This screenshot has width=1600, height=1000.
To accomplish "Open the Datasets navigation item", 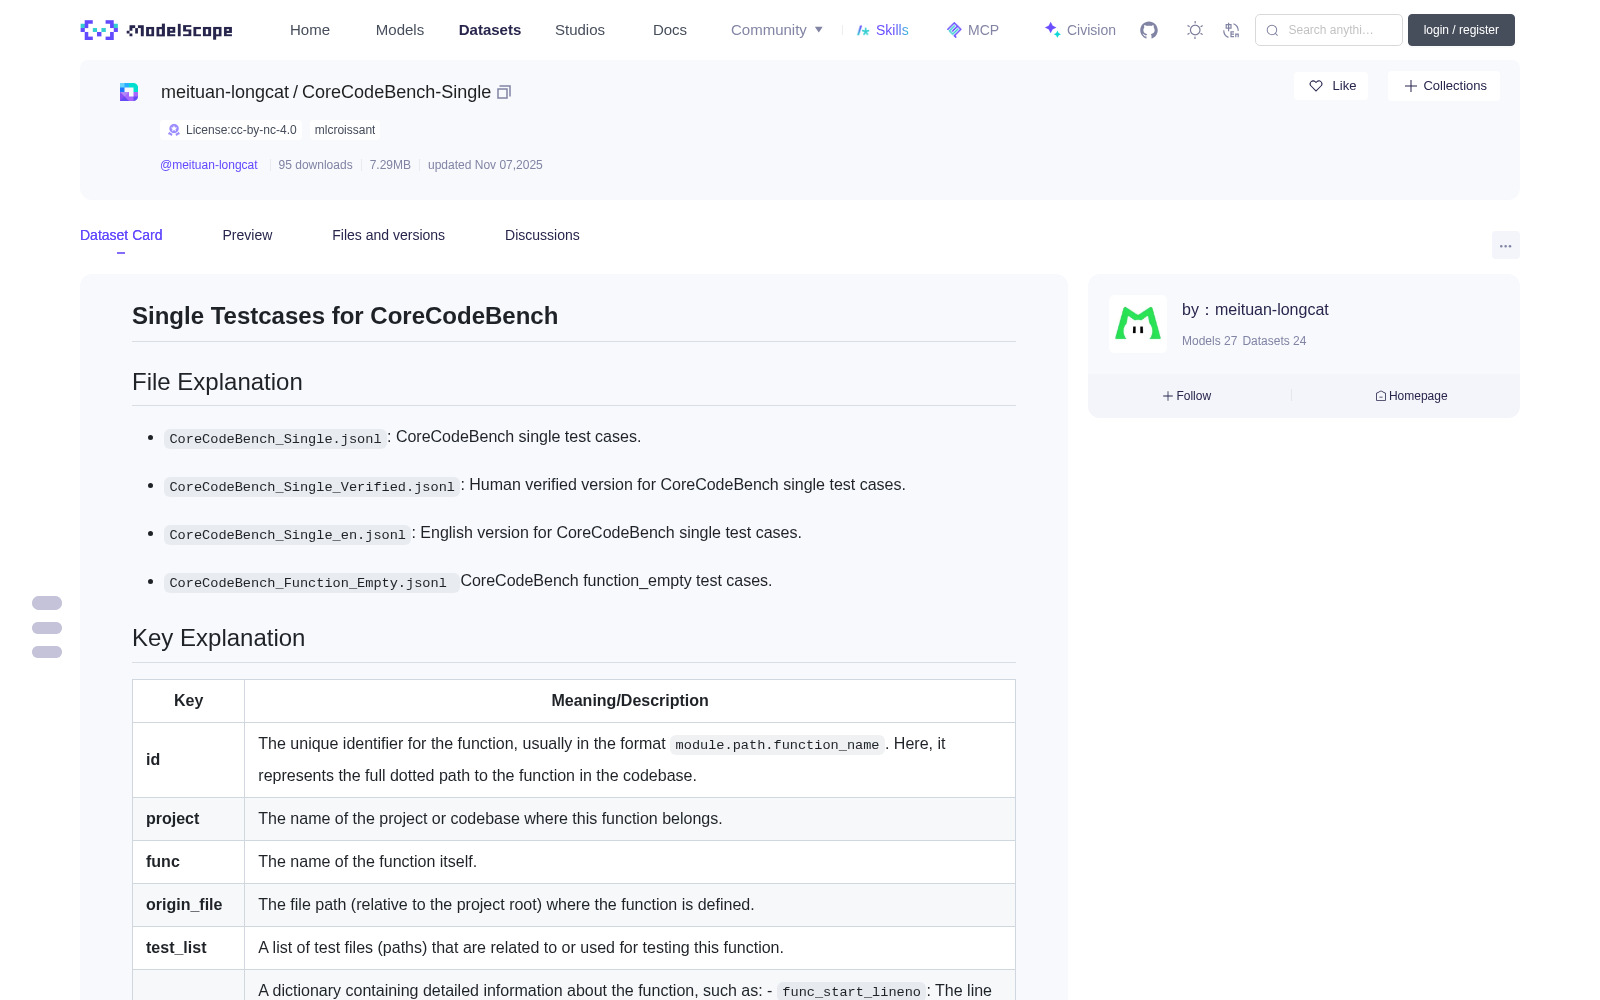I will [490, 30].
